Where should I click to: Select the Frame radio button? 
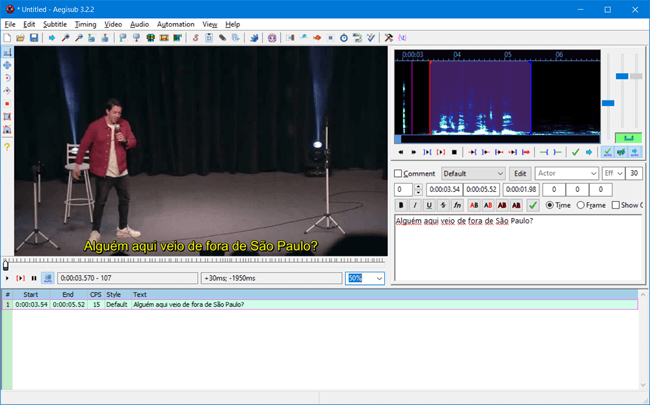(x=580, y=205)
